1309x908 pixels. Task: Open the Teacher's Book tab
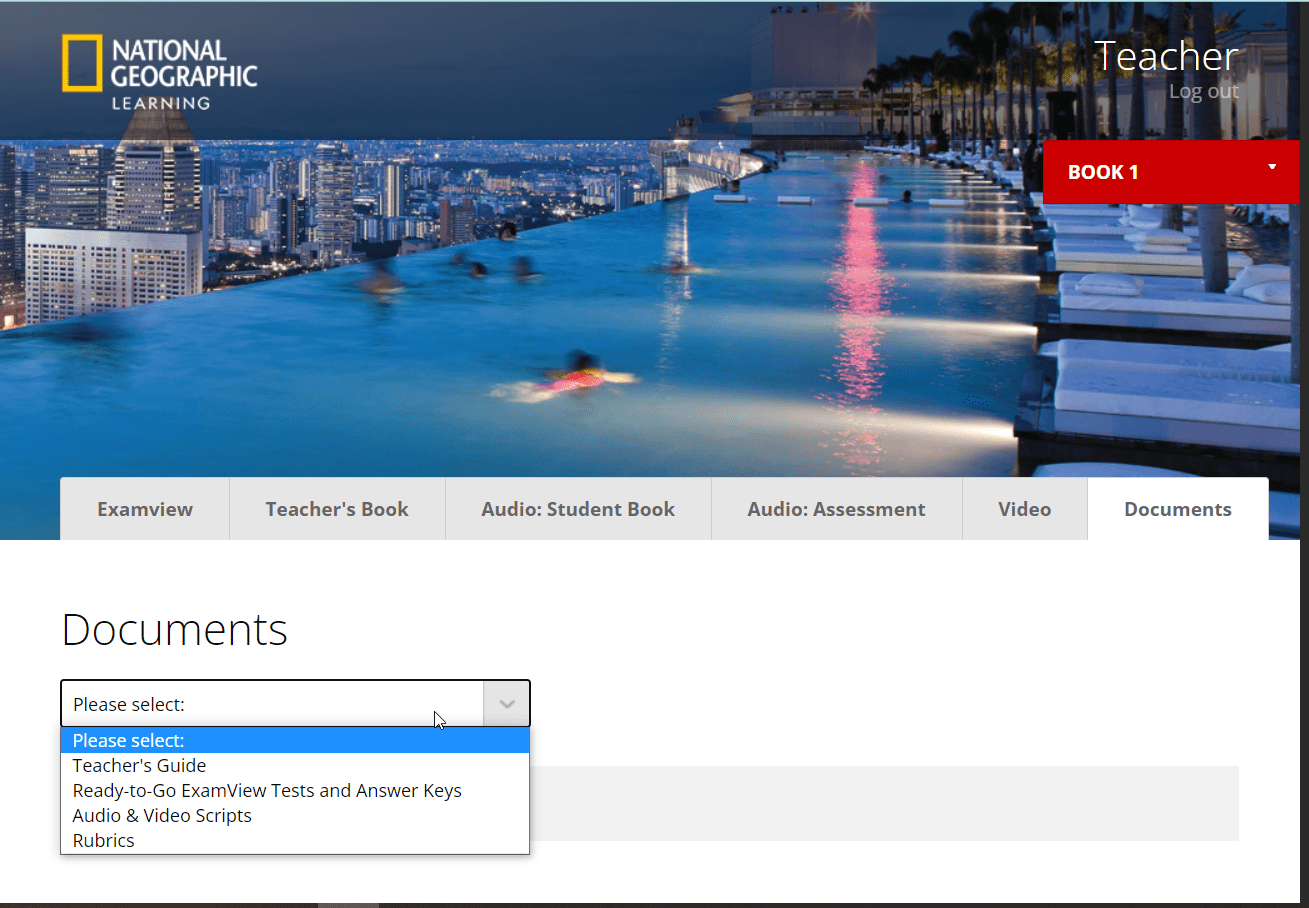click(337, 509)
